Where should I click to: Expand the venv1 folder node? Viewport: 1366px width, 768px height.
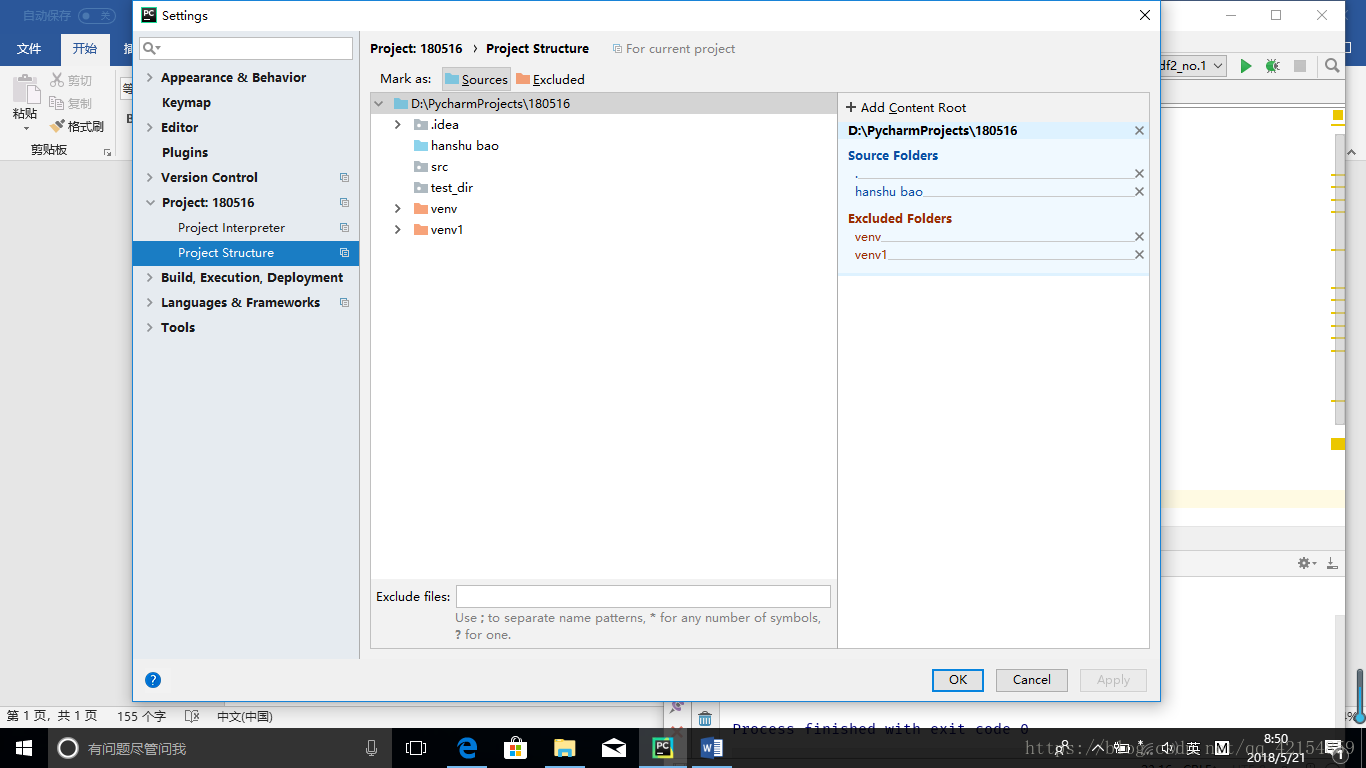click(x=397, y=230)
